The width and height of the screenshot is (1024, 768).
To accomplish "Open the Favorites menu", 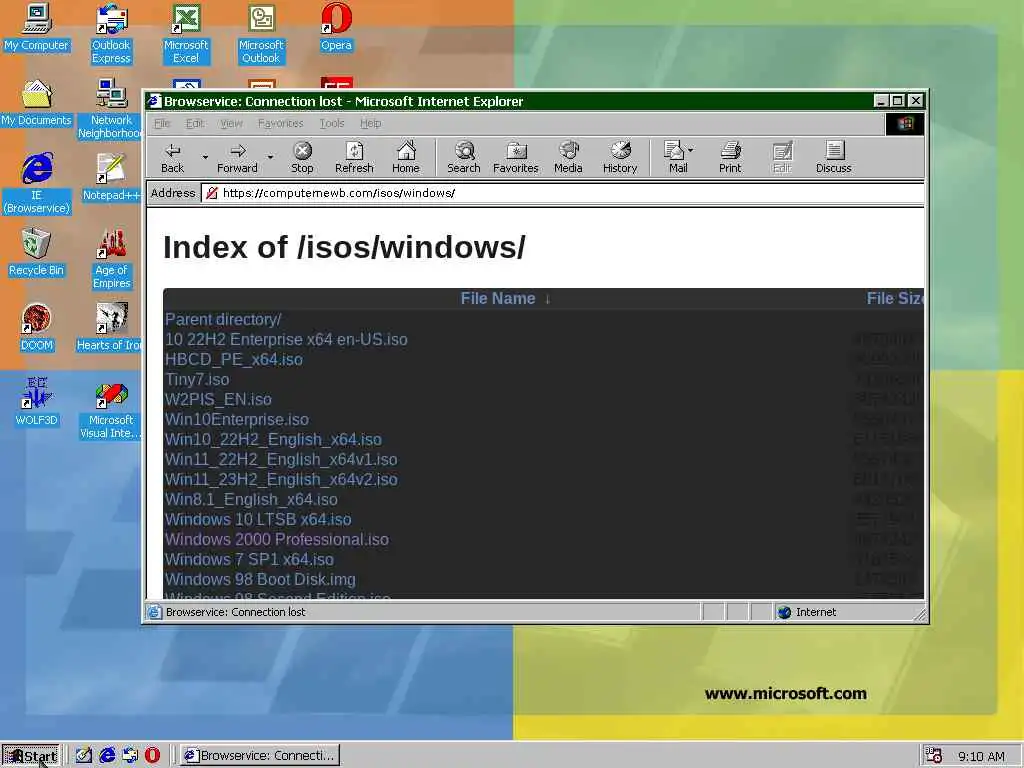I will click(280, 123).
